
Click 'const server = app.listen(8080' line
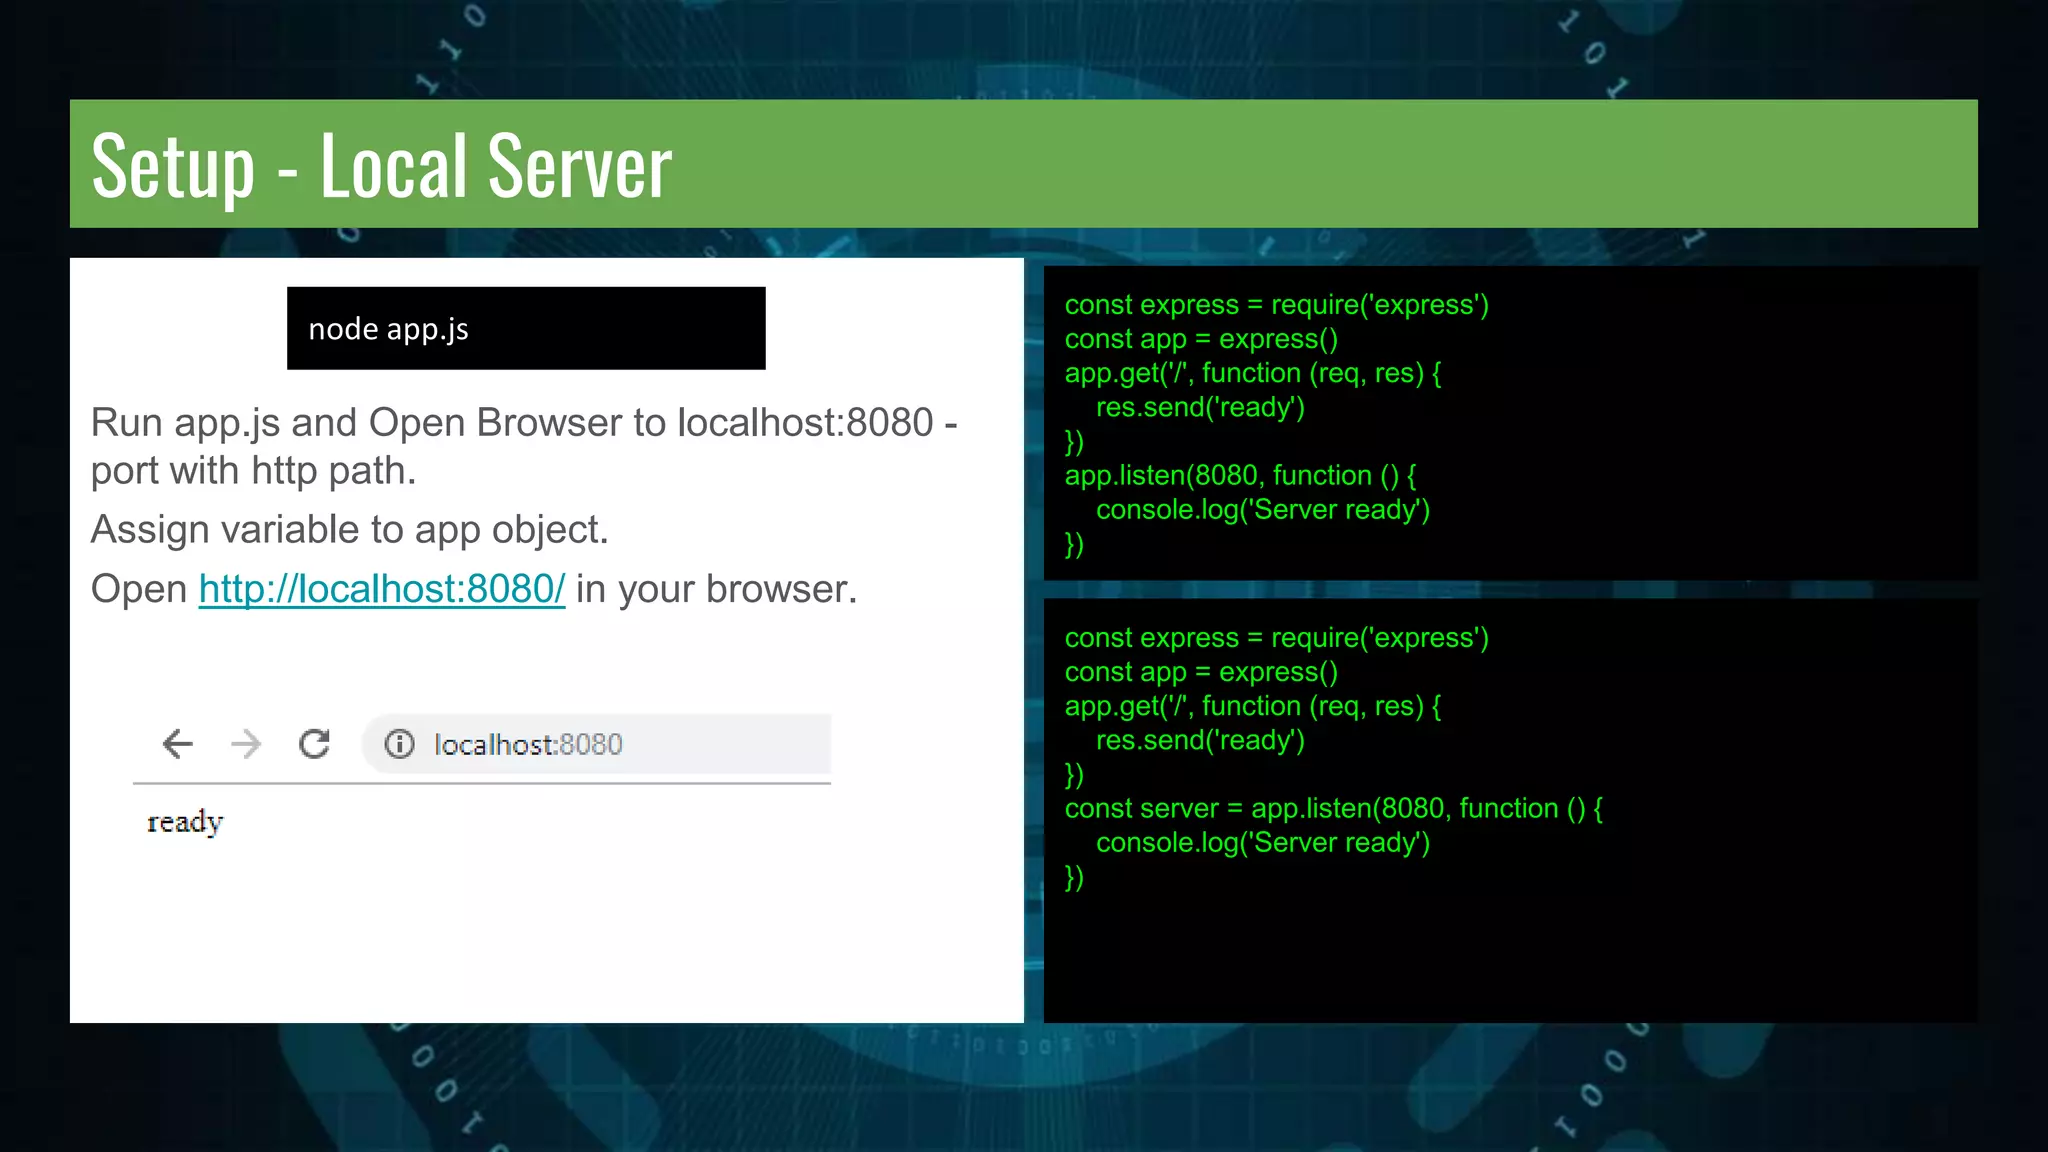[x=1334, y=808]
